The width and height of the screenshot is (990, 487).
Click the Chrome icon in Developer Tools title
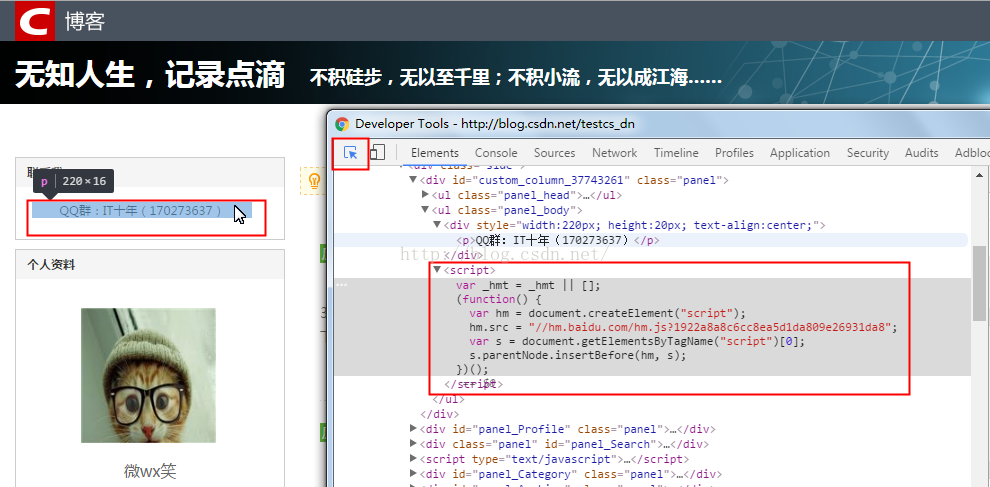(342, 124)
